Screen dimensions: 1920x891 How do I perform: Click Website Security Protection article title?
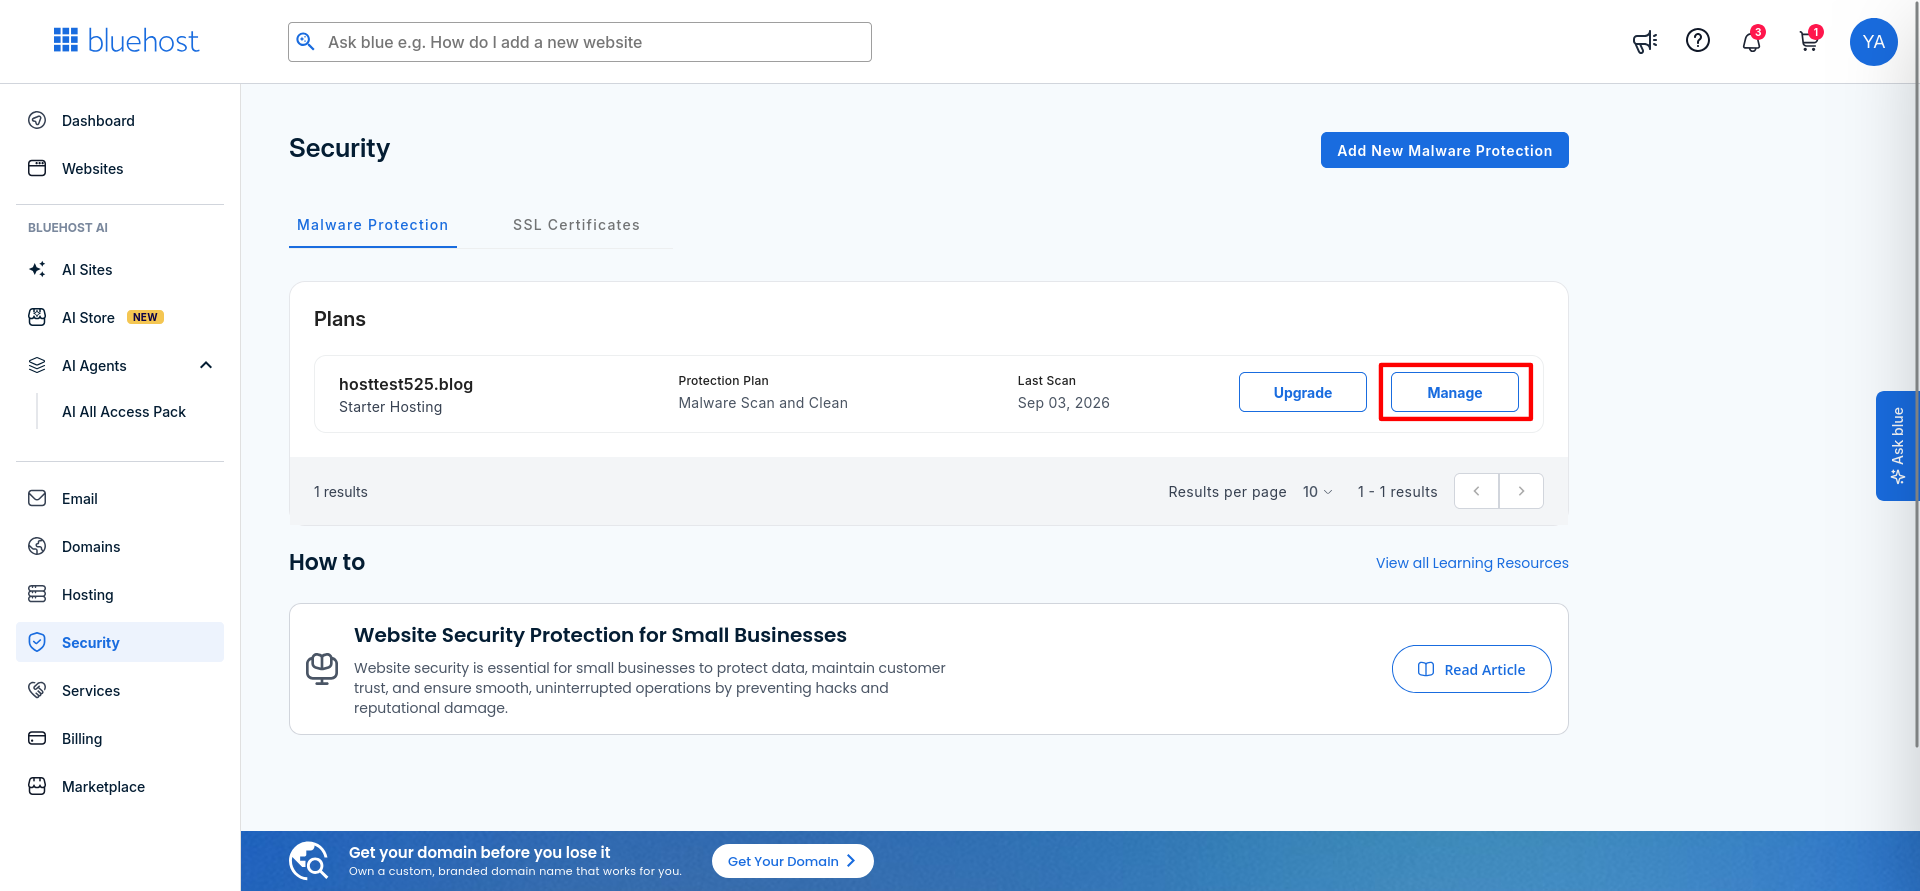[600, 635]
